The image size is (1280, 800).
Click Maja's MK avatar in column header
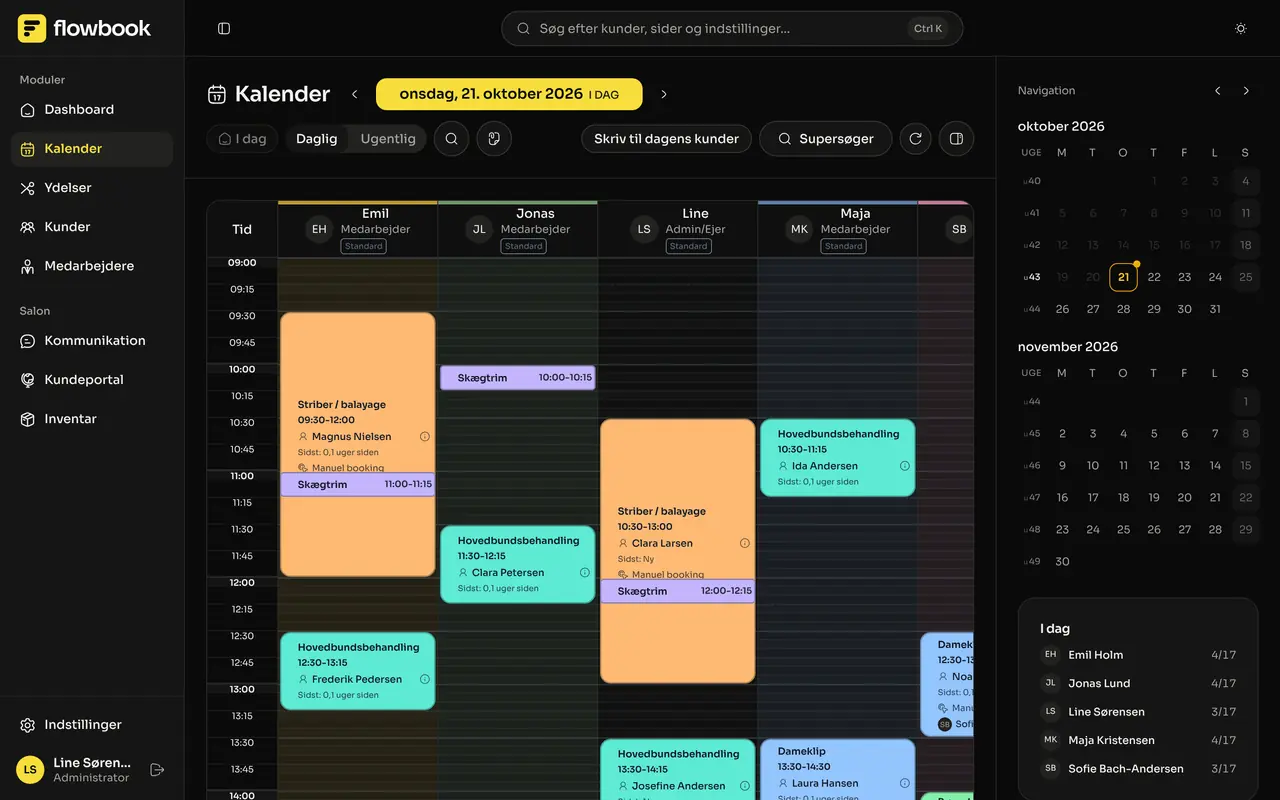tap(799, 230)
